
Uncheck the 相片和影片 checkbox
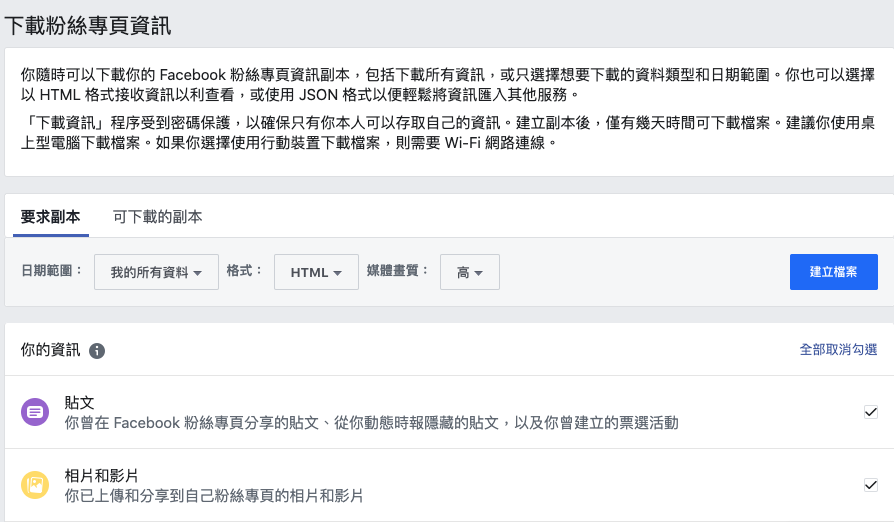pos(871,485)
